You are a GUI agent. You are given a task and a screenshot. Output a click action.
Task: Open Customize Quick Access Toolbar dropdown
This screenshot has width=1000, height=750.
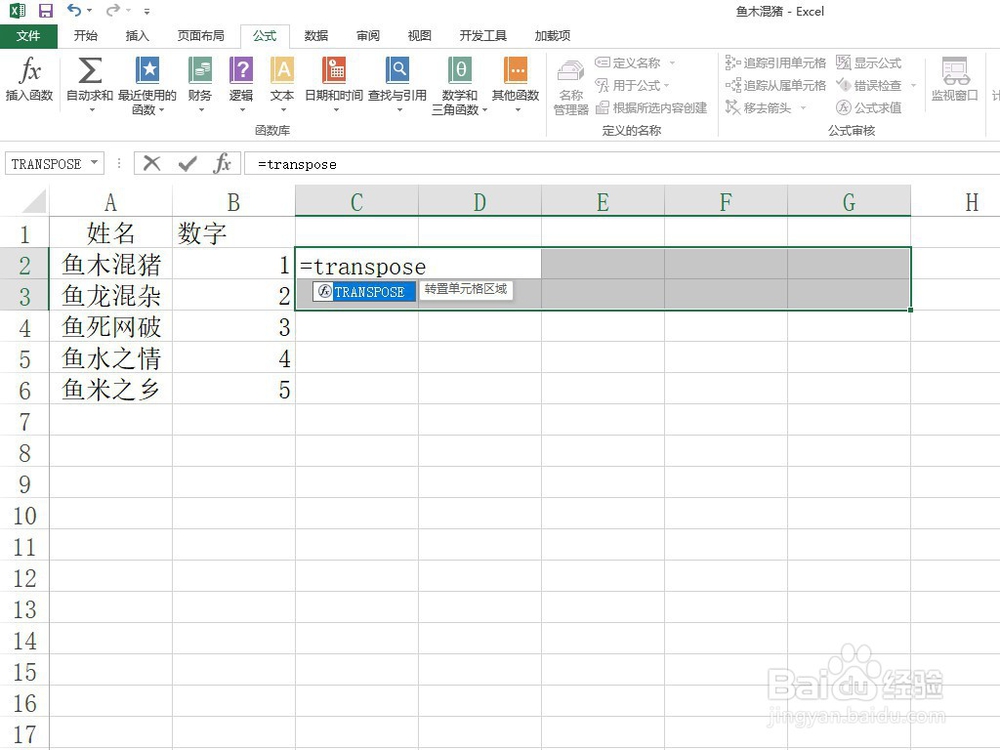pos(147,11)
